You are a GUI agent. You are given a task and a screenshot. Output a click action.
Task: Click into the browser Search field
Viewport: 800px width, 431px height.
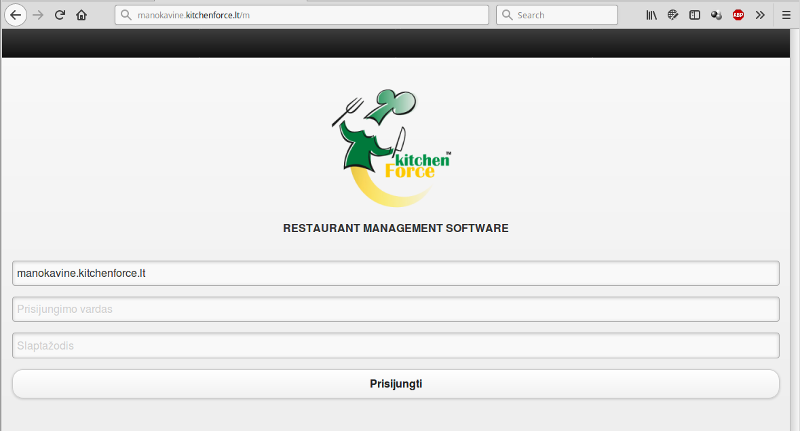click(557, 15)
